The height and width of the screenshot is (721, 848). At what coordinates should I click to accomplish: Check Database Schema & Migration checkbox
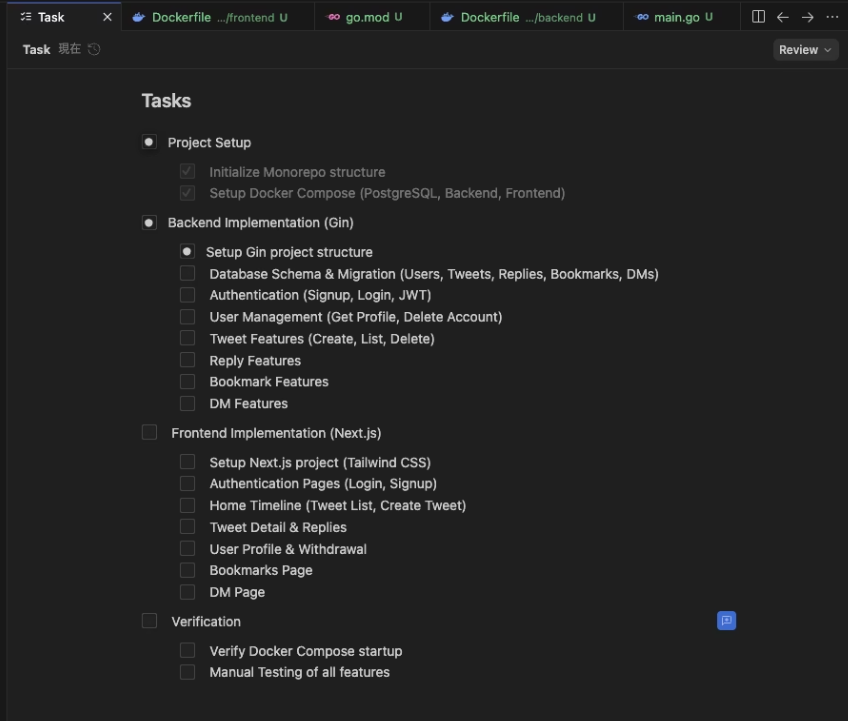(x=187, y=273)
